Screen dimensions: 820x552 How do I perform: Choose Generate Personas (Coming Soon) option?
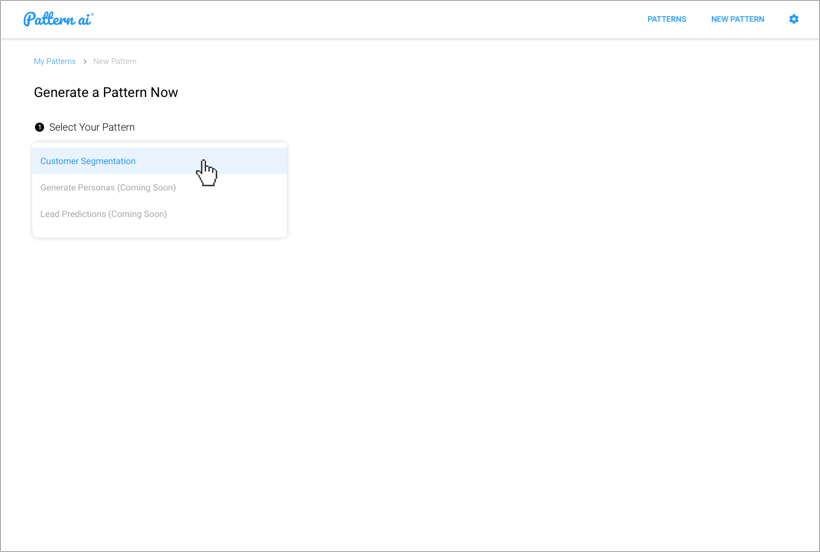tap(108, 188)
